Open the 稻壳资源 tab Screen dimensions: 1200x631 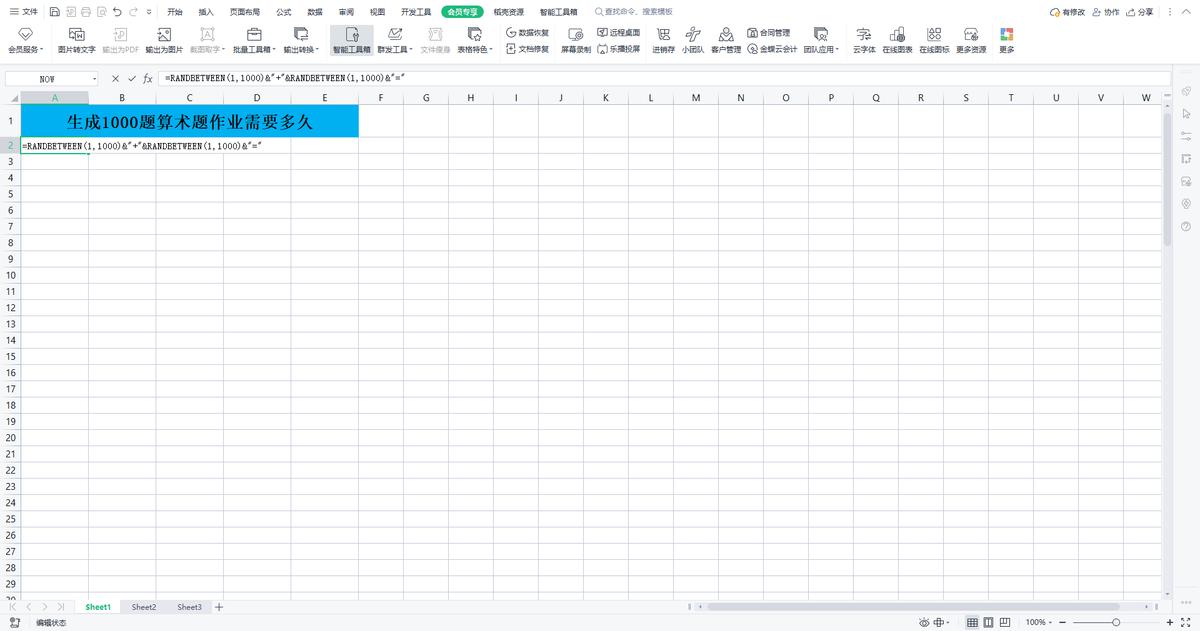click(509, 12)
